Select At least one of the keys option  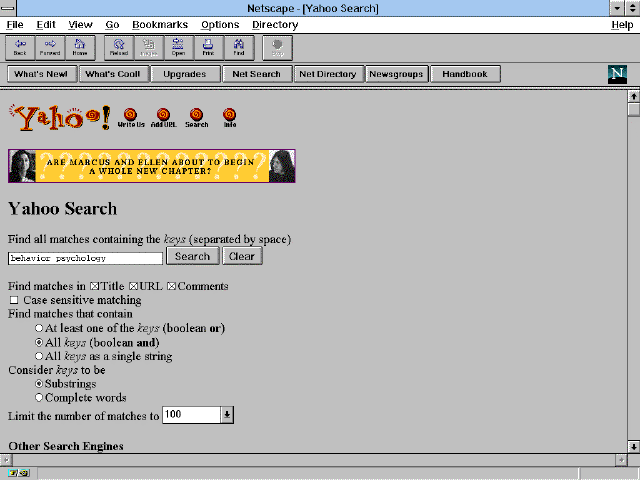coord(39,328)
